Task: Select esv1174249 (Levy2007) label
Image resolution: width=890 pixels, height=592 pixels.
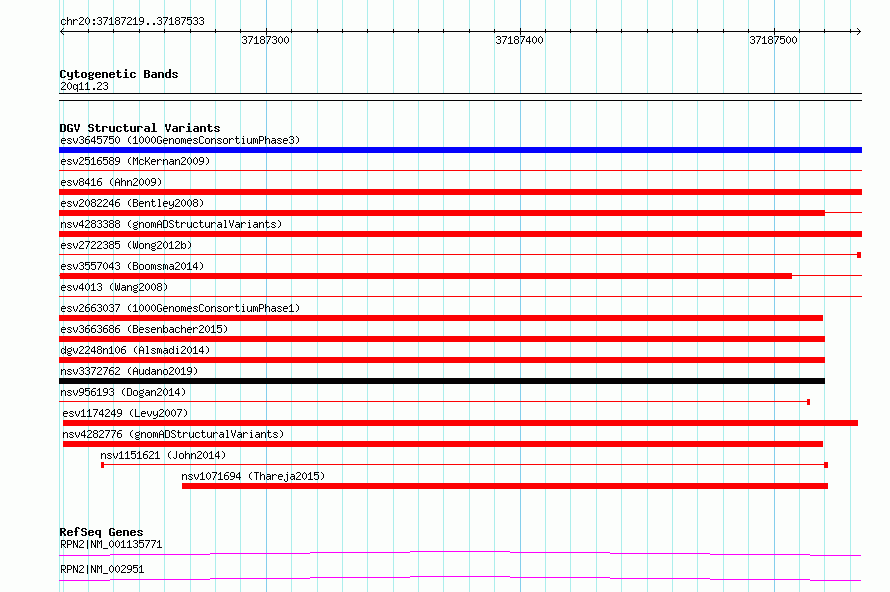Action: pyautogui.click(x=125, y=413)
